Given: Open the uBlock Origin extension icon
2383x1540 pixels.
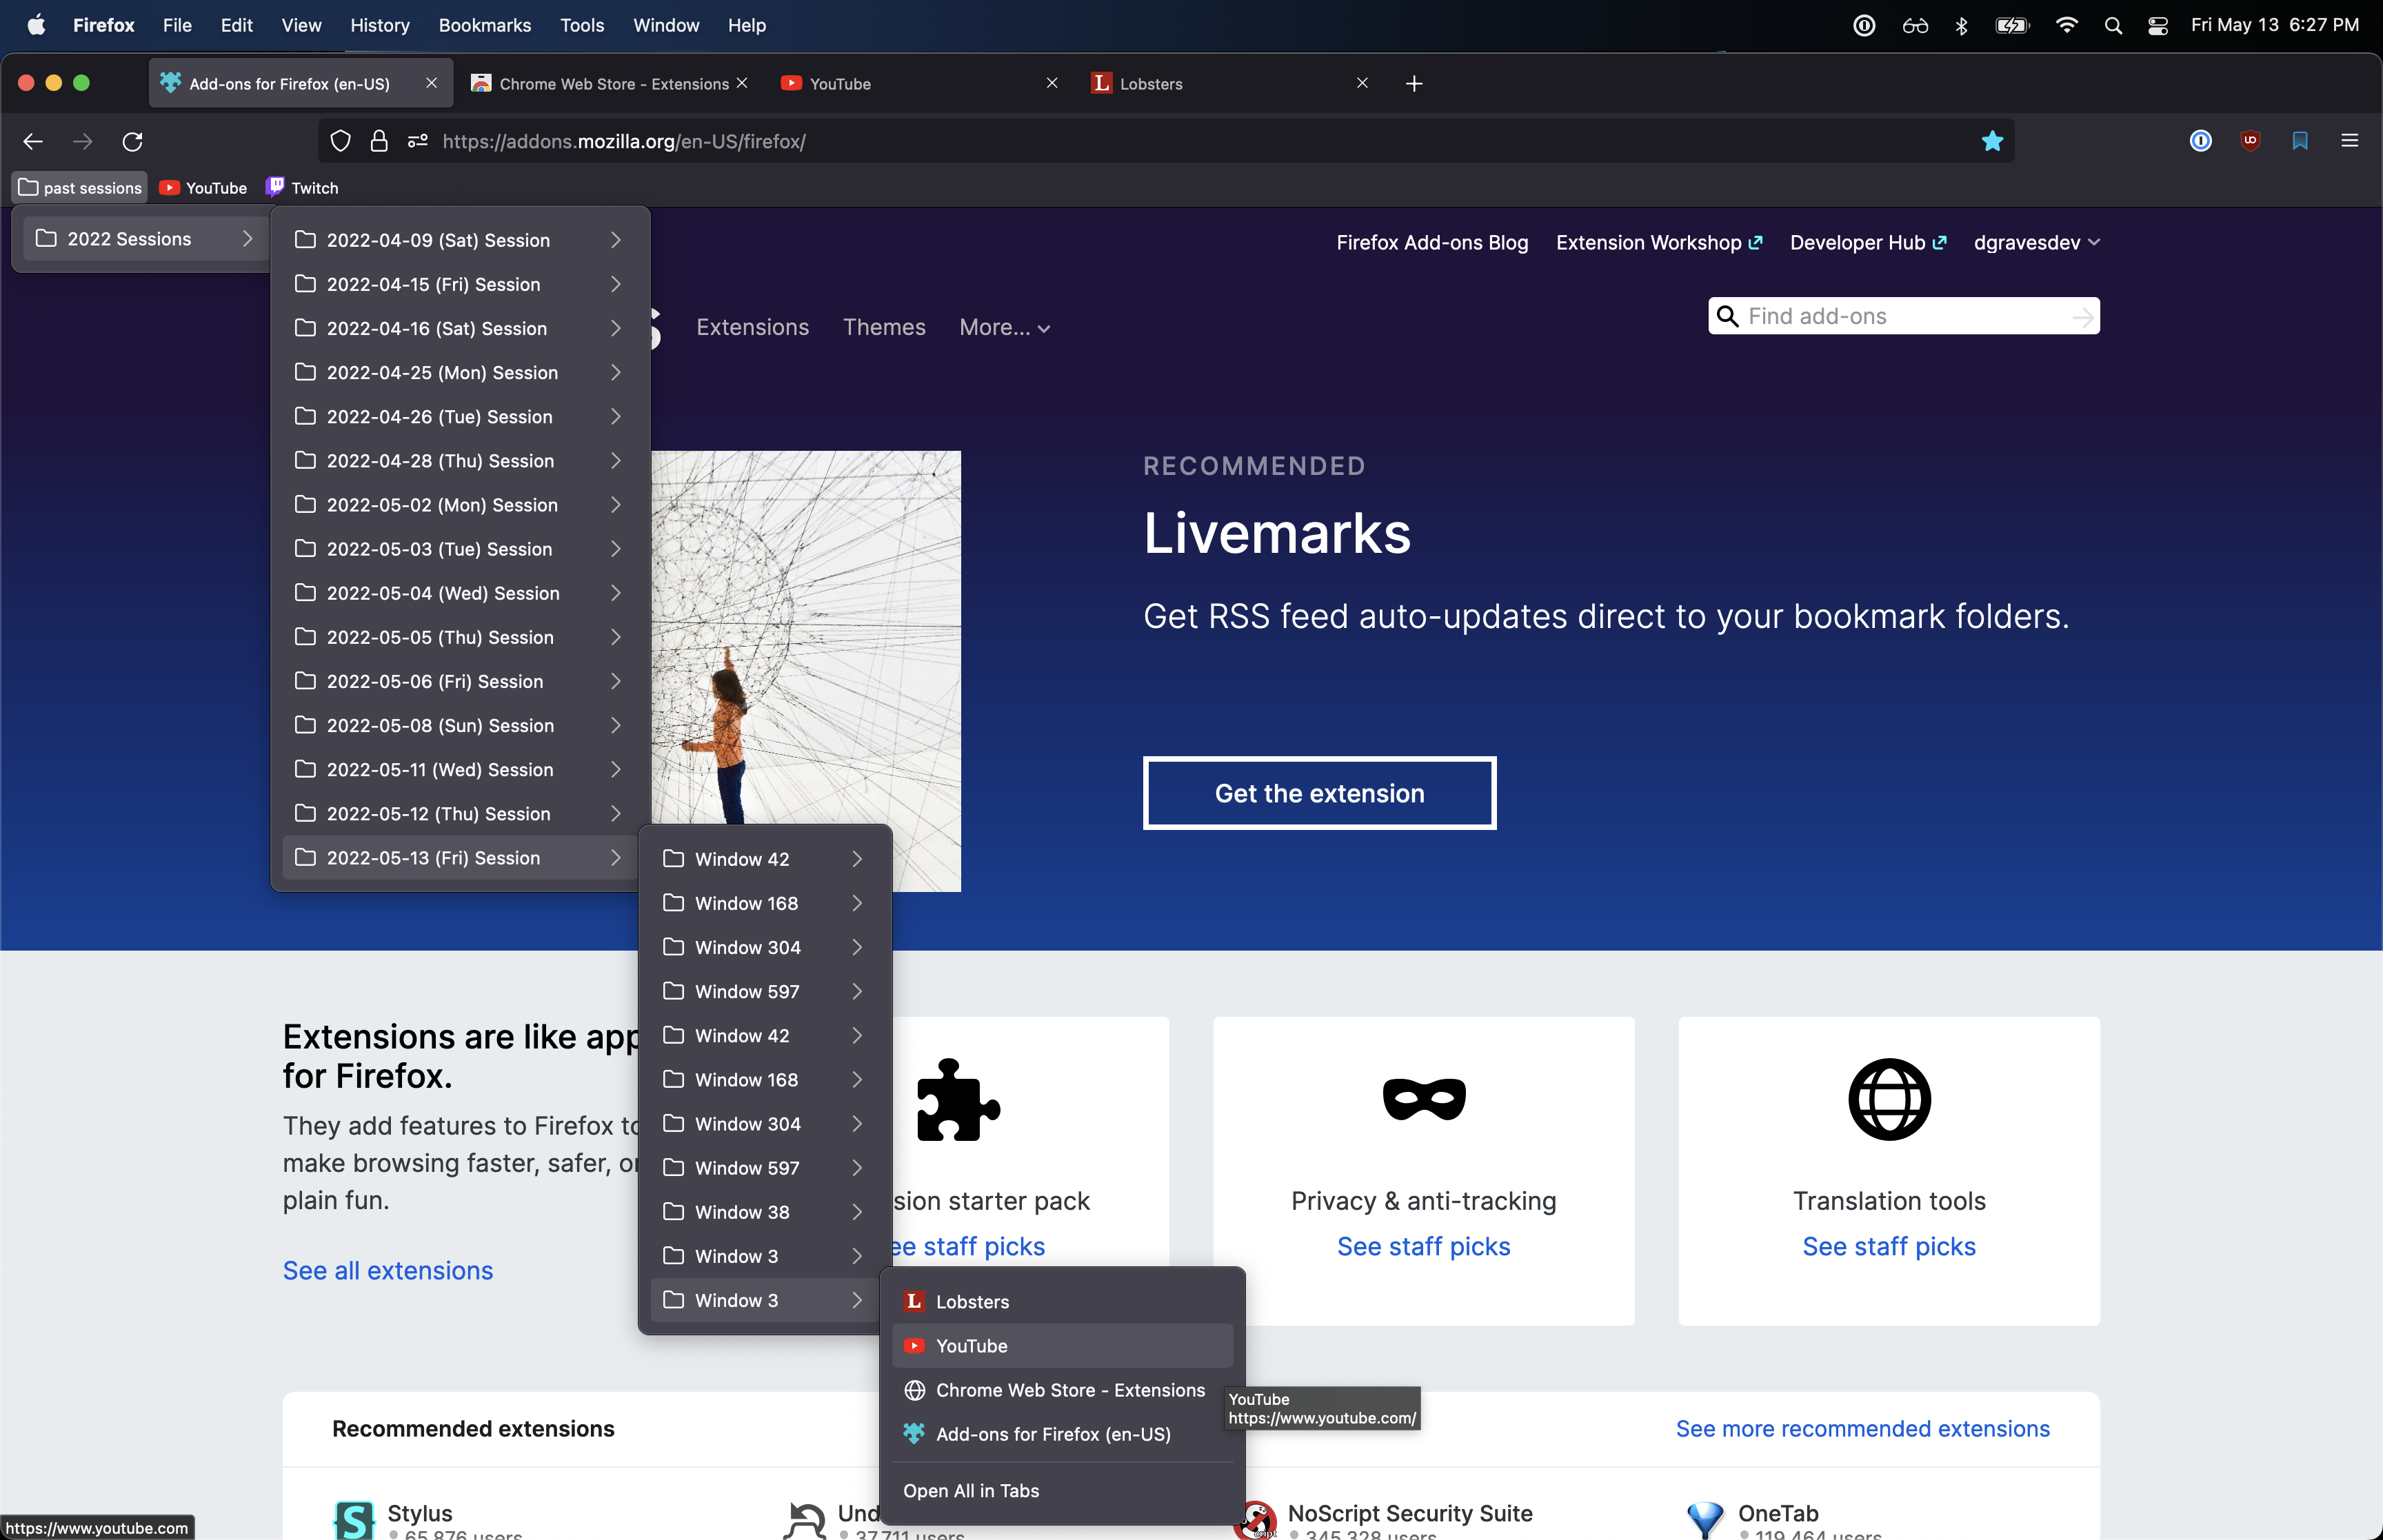Looking at the screenshot, I should click(2250, 141).
